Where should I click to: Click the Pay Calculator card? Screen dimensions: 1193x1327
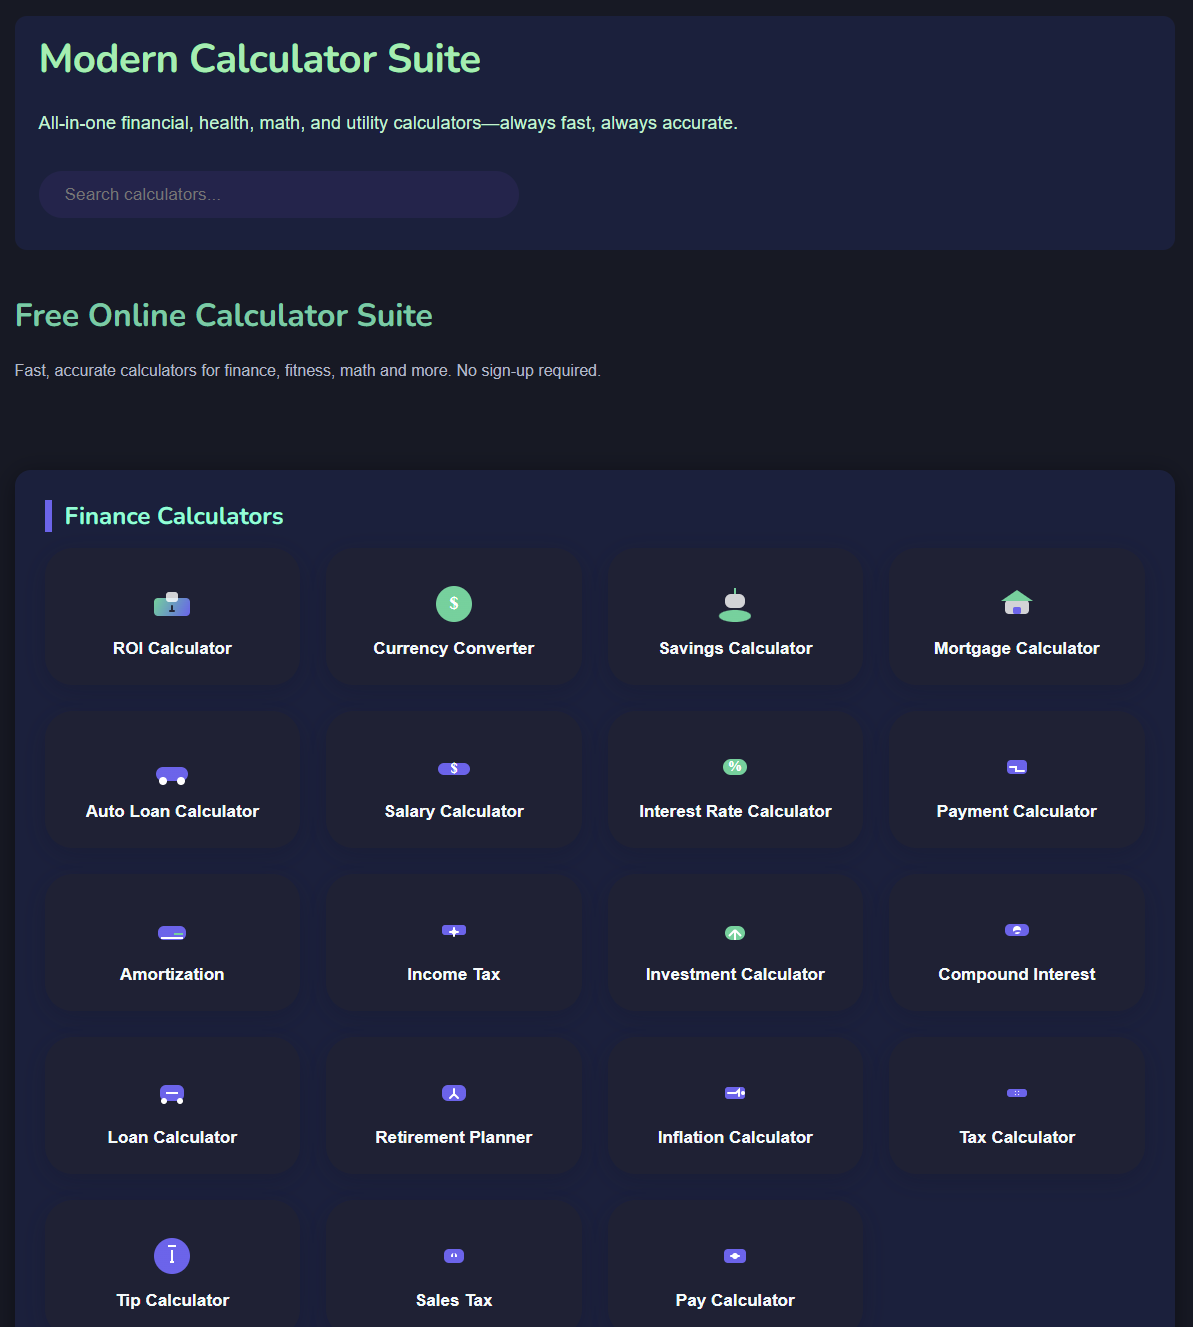pos(735,1269)
